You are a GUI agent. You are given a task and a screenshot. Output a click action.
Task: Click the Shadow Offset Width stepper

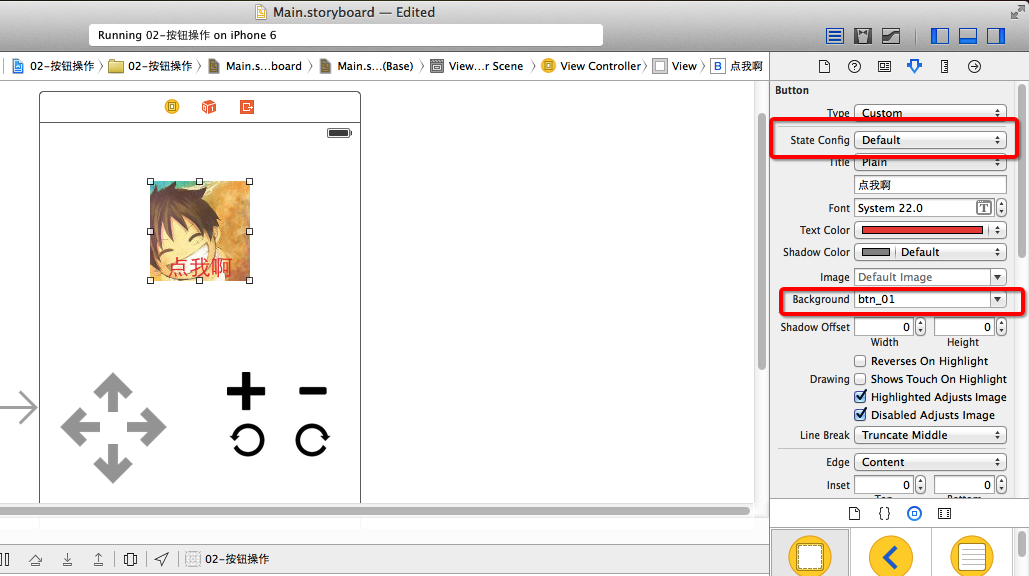(x=921, y=327)
